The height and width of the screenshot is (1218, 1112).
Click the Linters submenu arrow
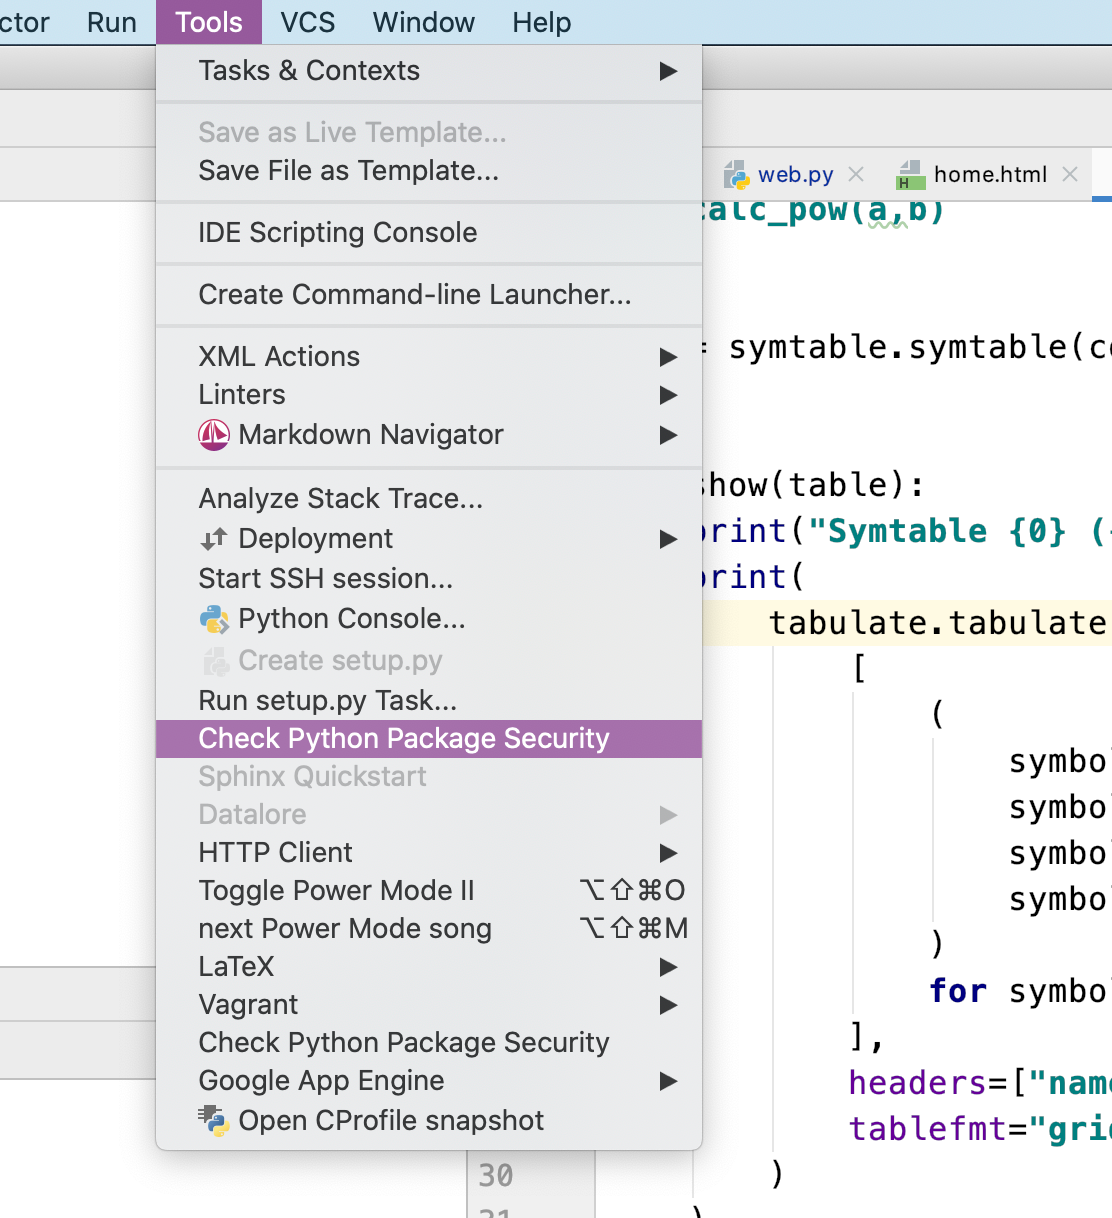668,395
